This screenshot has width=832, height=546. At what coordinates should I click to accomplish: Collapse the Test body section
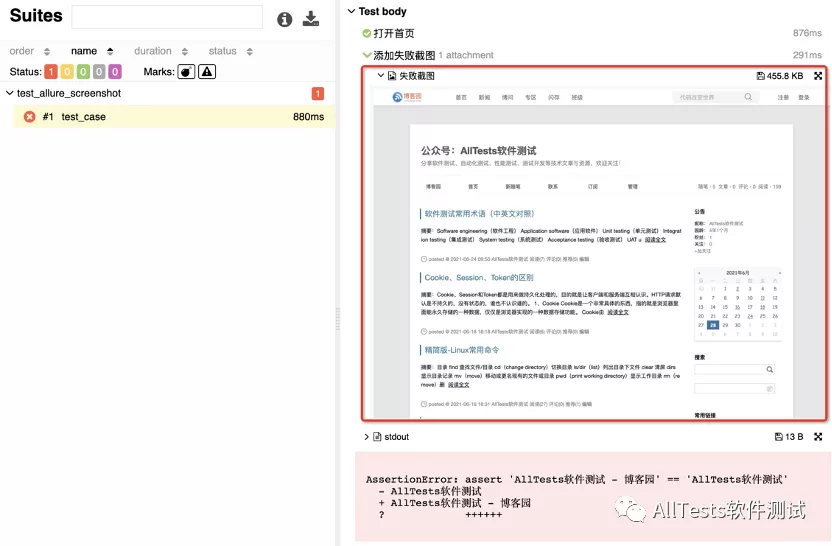point(351,11)
